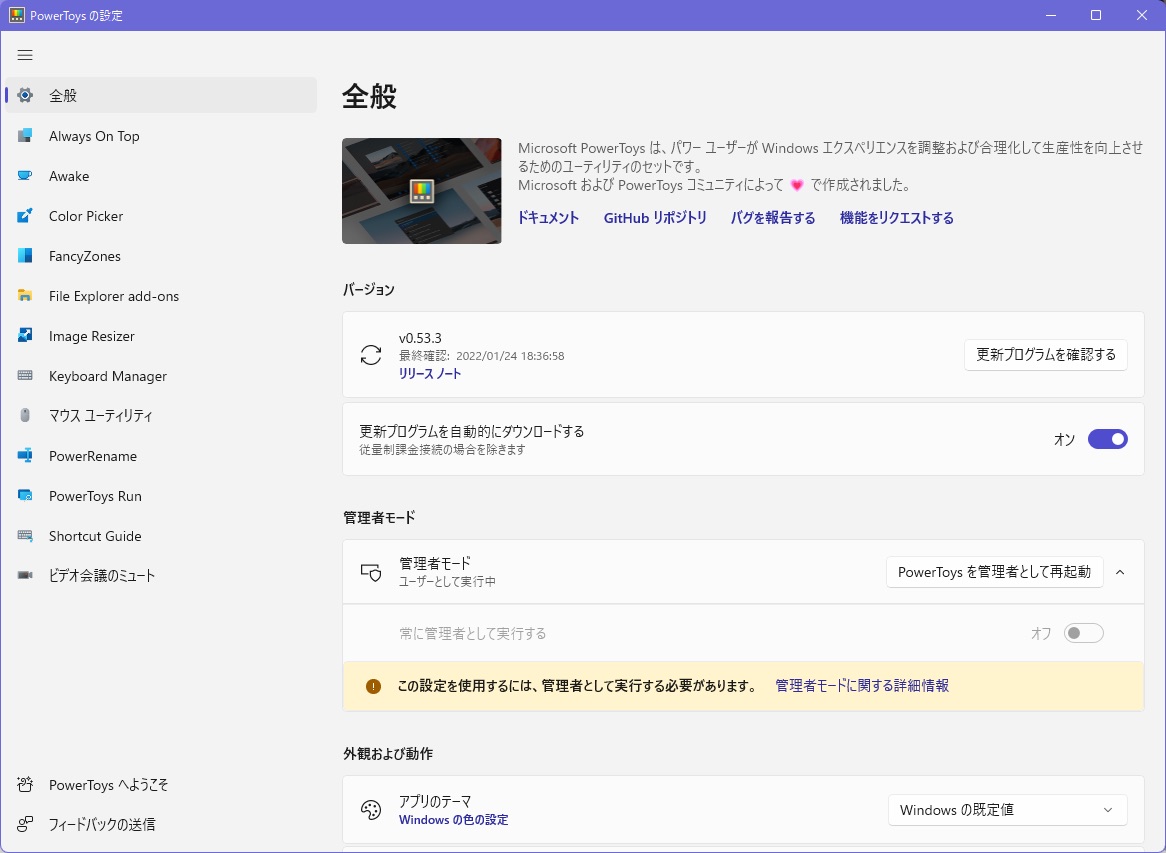Open マウス ユーティリティ settings page
The height and width of the screenshot is (853, 1166).
pyautogui.click(x=161, y=416)
